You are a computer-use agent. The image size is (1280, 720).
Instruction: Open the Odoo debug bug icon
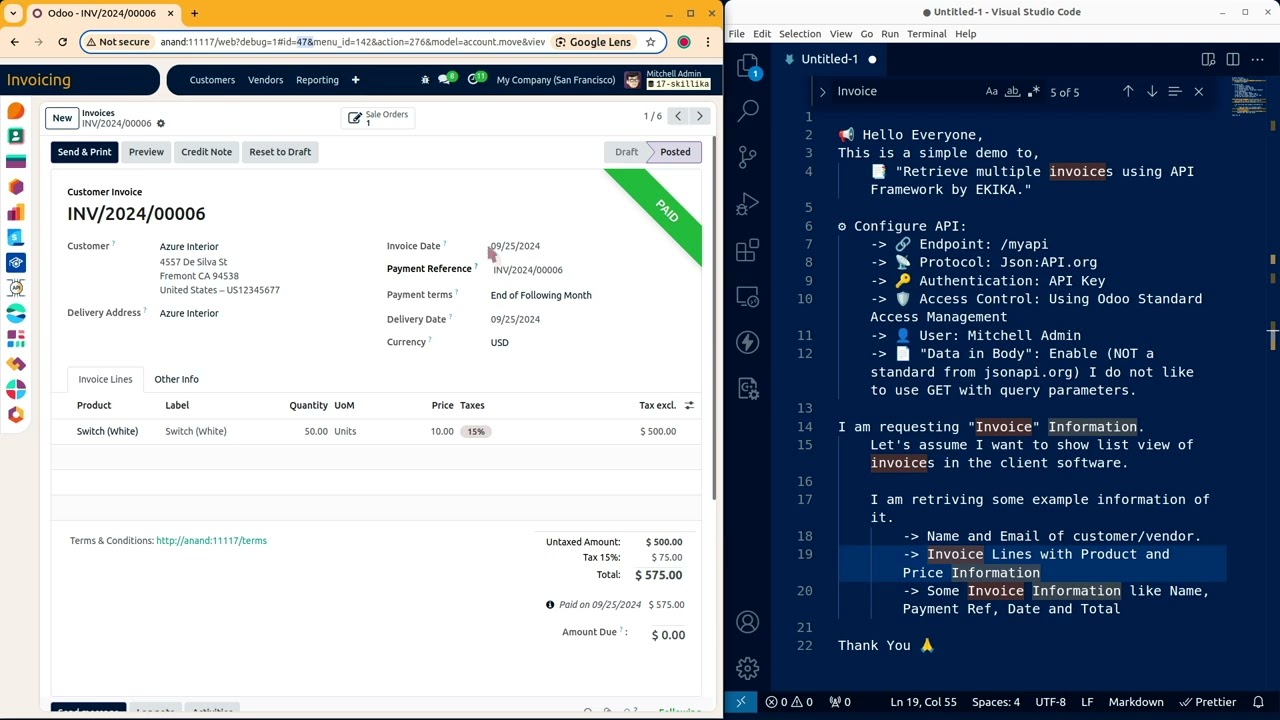pos(426,80)
